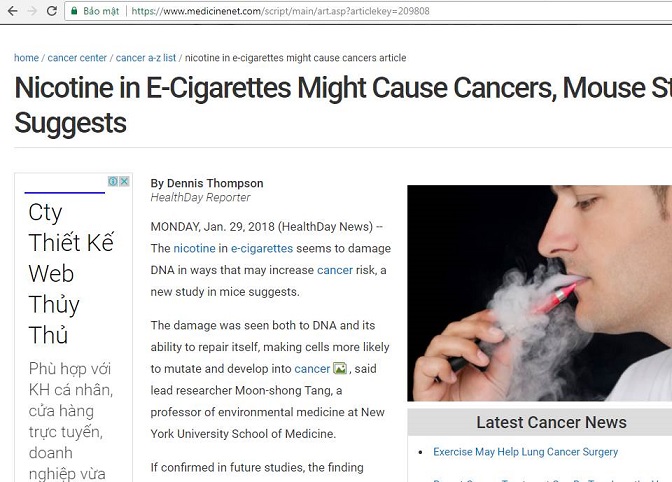Follow the 'e-cigarettes' article link
The height and width of the screenshot is (482, 672).
[x=262, y=248]
